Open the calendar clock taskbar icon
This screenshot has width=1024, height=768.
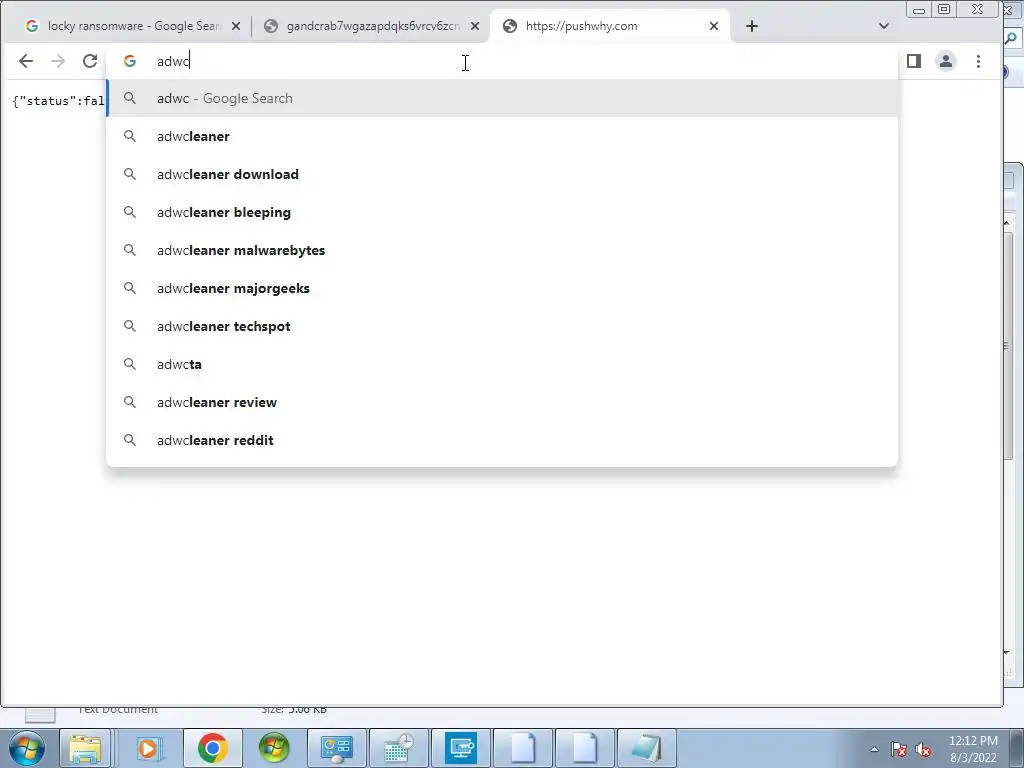click(x=398, y=748)
